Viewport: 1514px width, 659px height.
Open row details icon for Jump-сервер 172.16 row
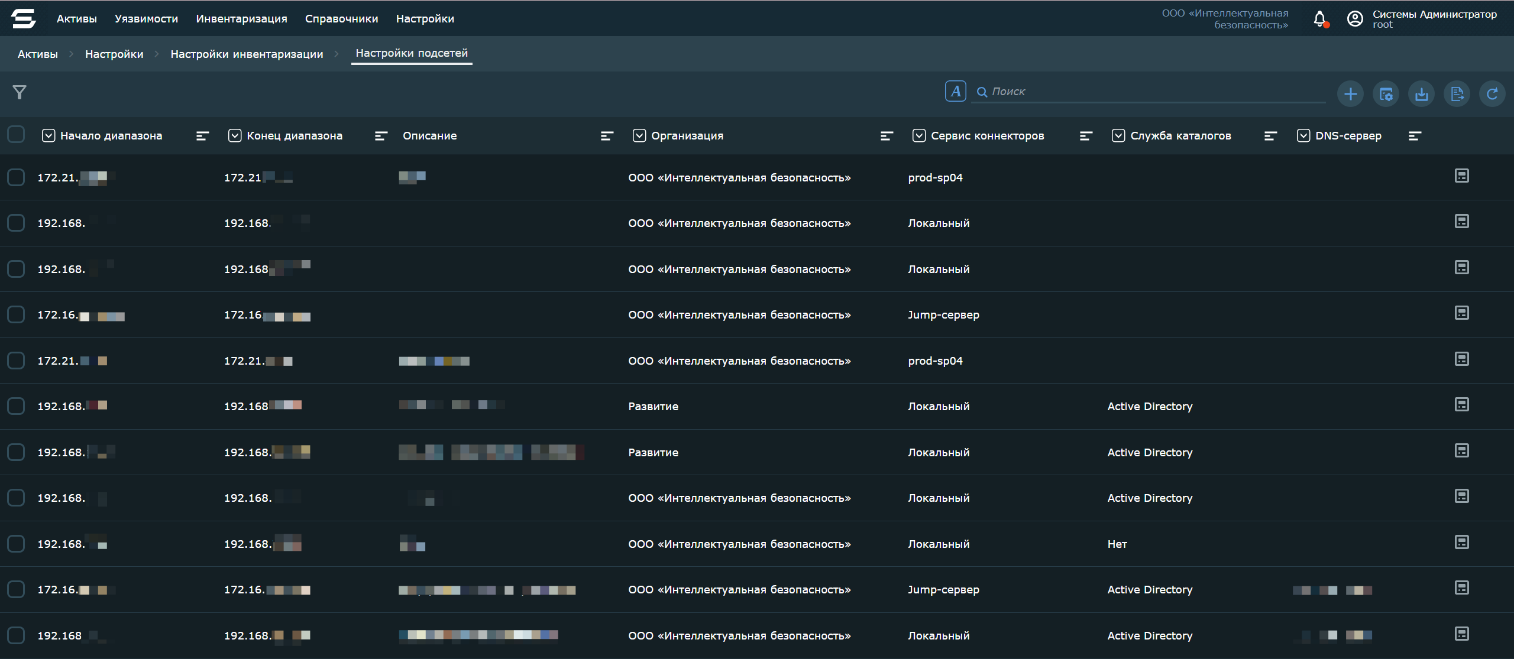tap(1461, 314)
